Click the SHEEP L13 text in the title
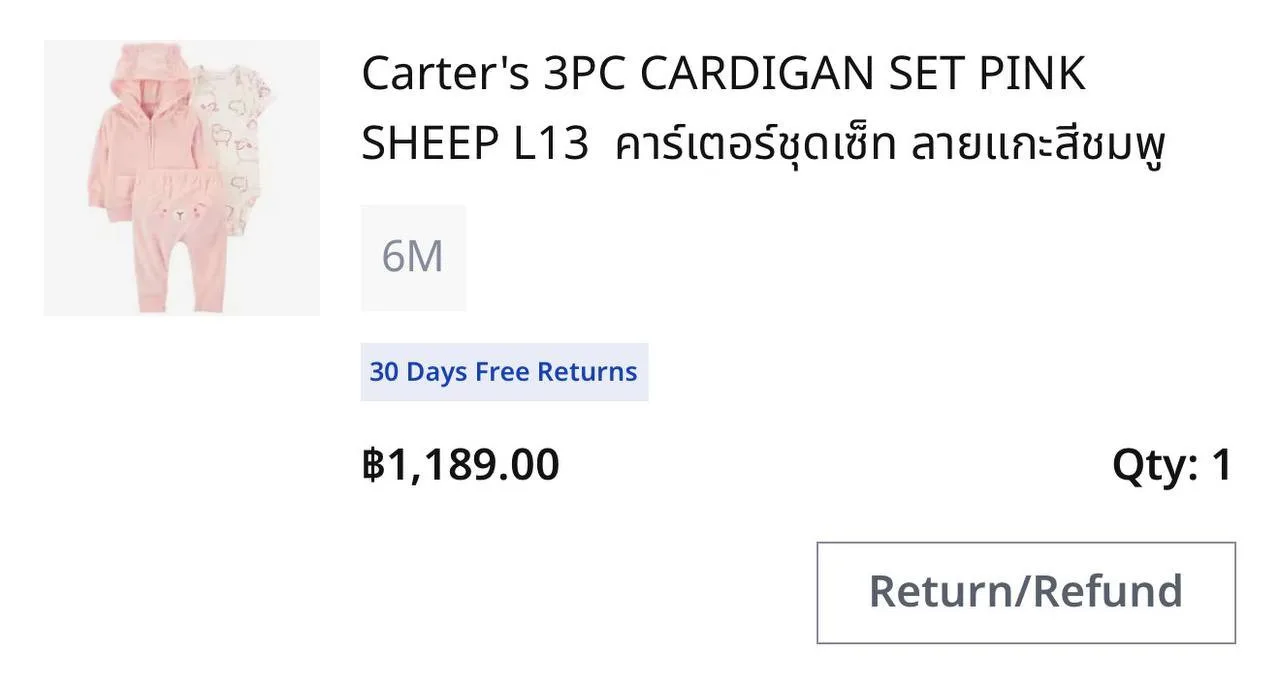This screenshot has width=1280, height=685. coord(475,145)
